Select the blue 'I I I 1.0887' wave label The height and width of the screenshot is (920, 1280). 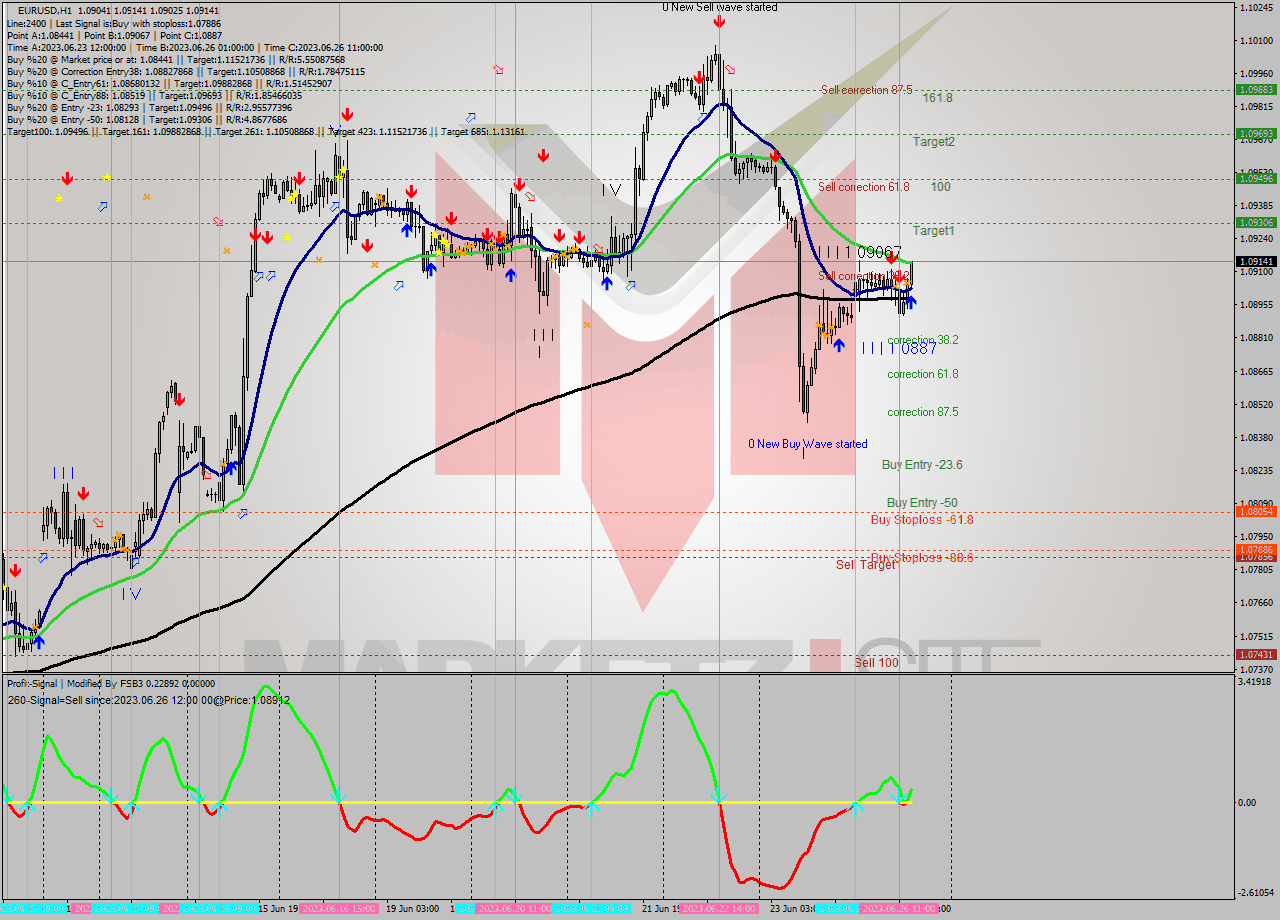pos(899,348)
